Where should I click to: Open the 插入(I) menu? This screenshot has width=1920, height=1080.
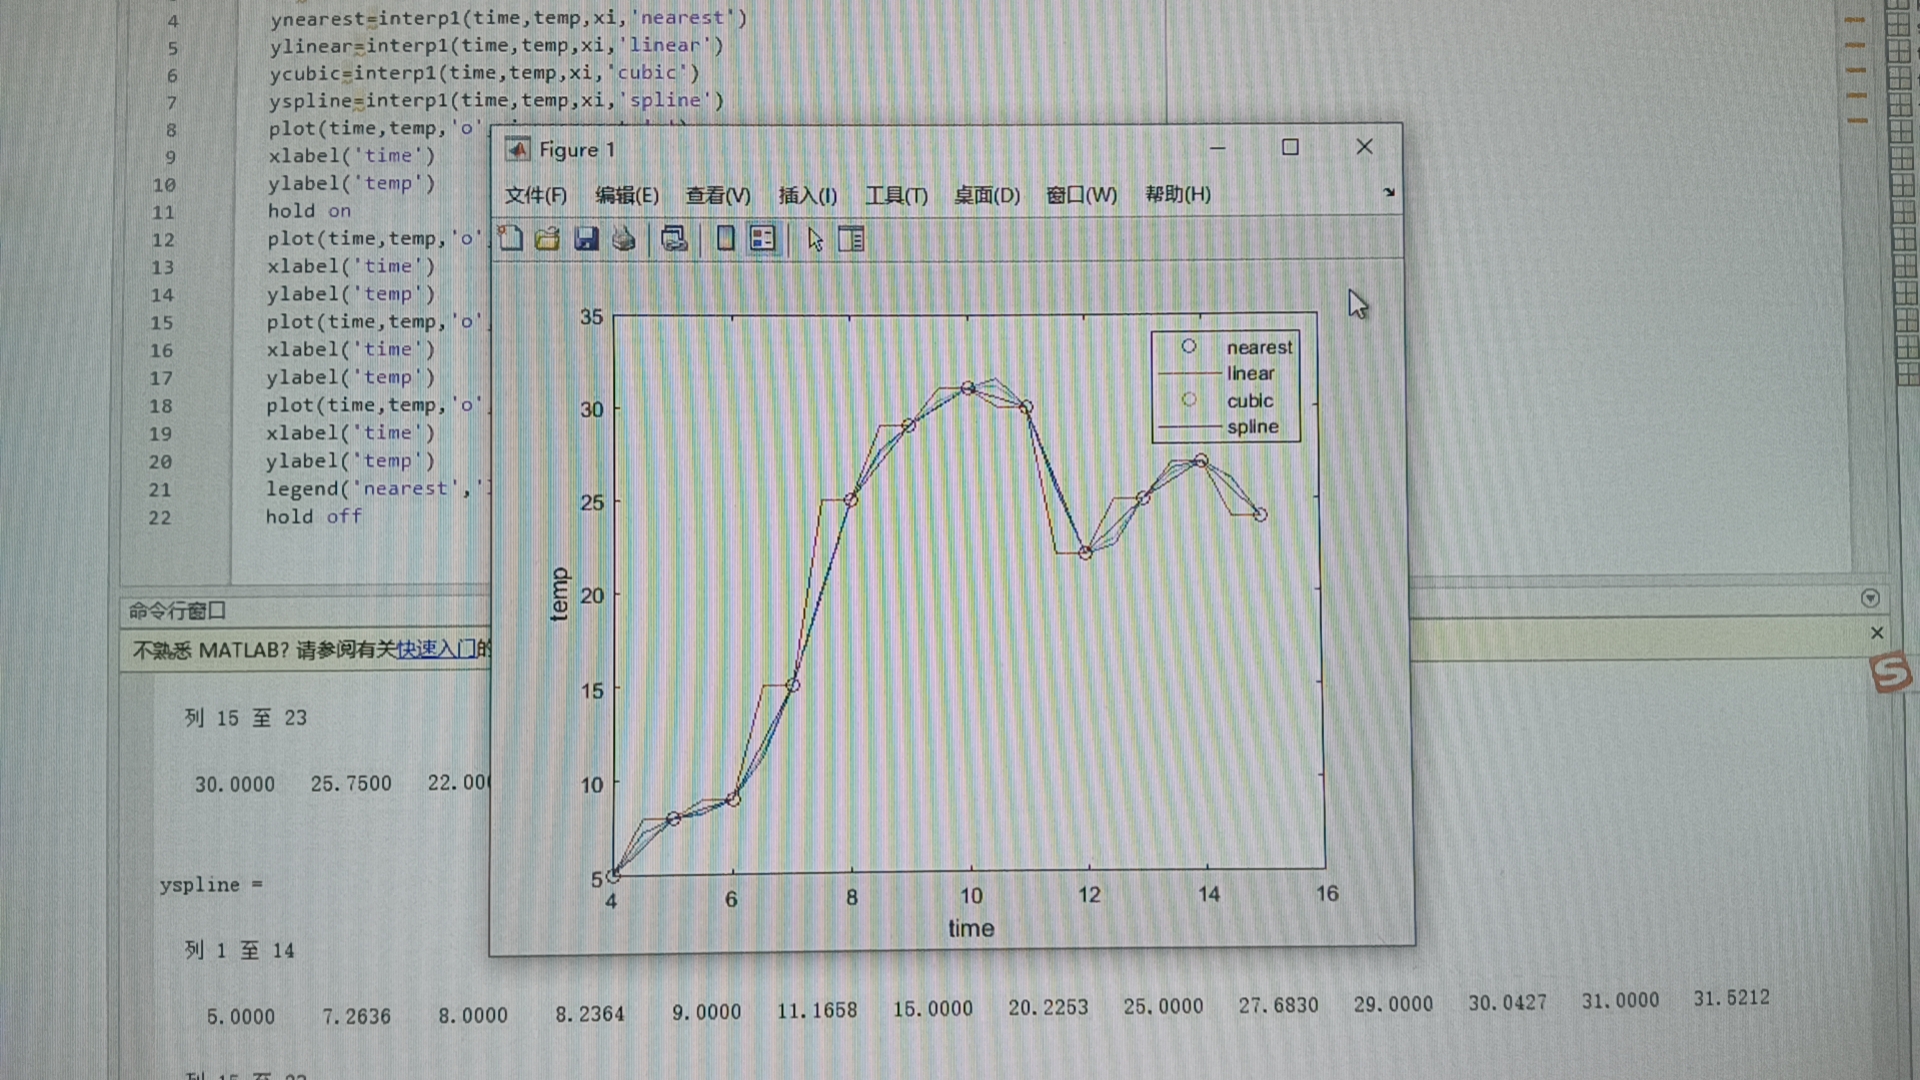tap(807, 195)
